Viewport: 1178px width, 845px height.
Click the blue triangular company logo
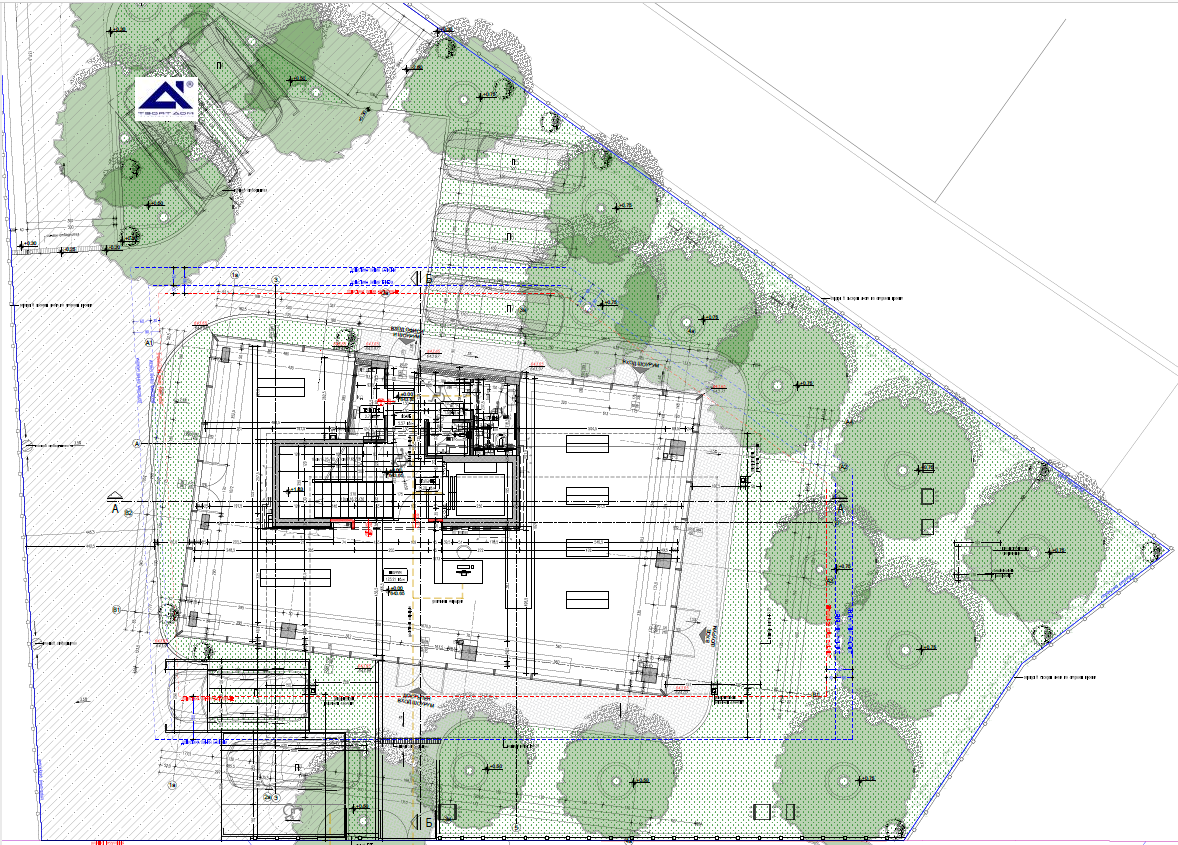point(166,98)
